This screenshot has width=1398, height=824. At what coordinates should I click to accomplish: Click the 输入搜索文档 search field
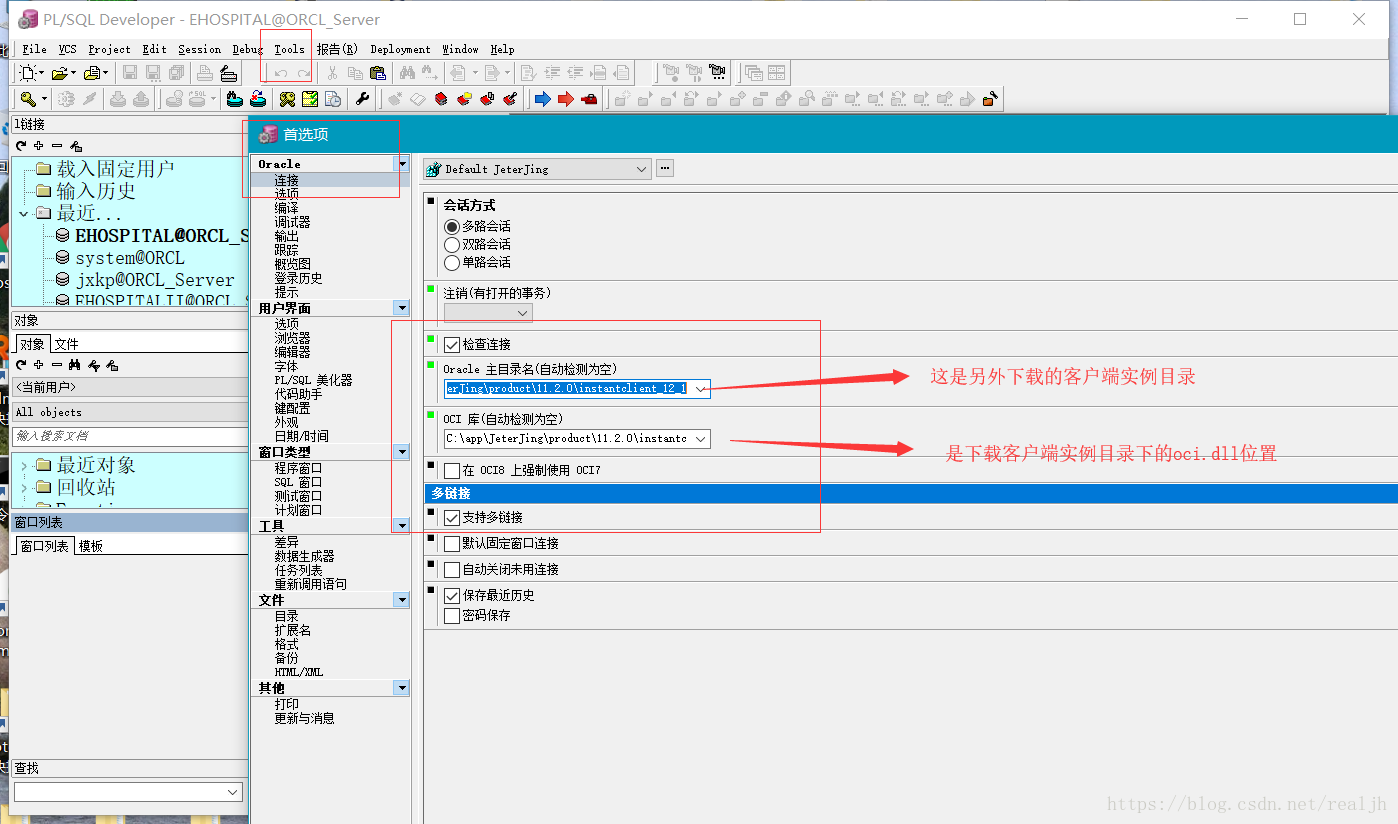point(130,436)
